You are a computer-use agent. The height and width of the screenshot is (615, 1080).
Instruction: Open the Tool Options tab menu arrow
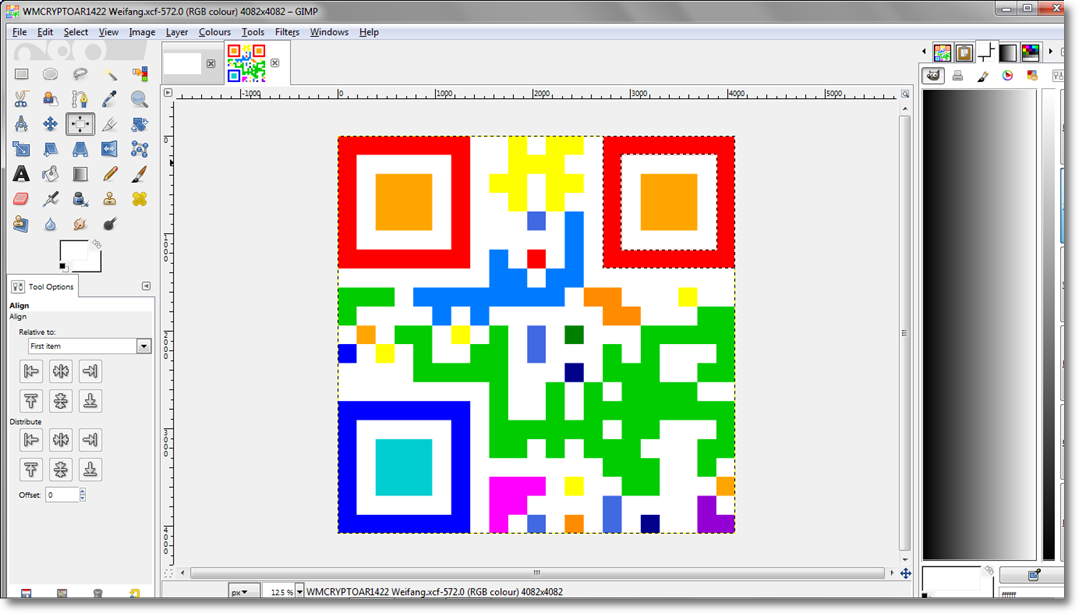[146, 286]
